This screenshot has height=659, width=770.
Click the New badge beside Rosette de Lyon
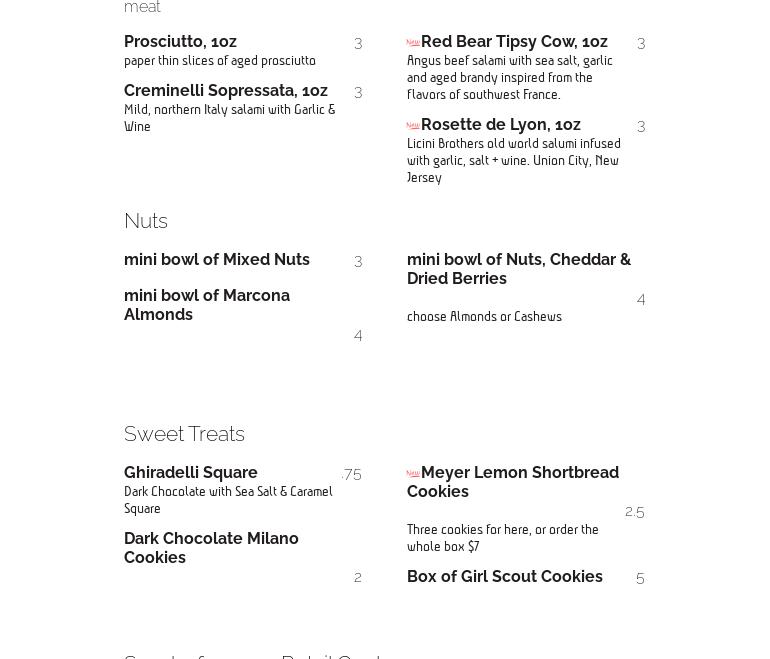[x=413, y=125]
